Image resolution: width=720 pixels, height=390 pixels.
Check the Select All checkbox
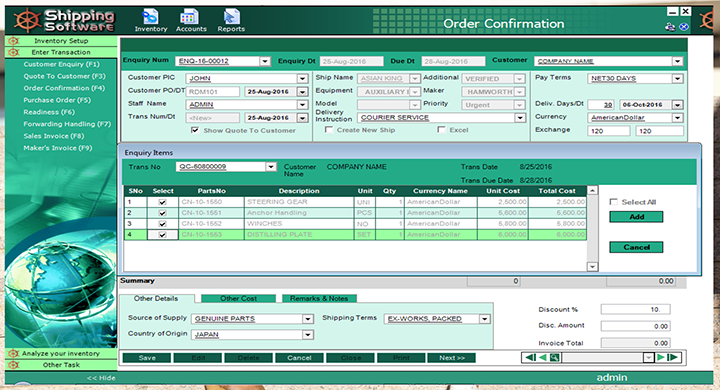tap(613, 202)
